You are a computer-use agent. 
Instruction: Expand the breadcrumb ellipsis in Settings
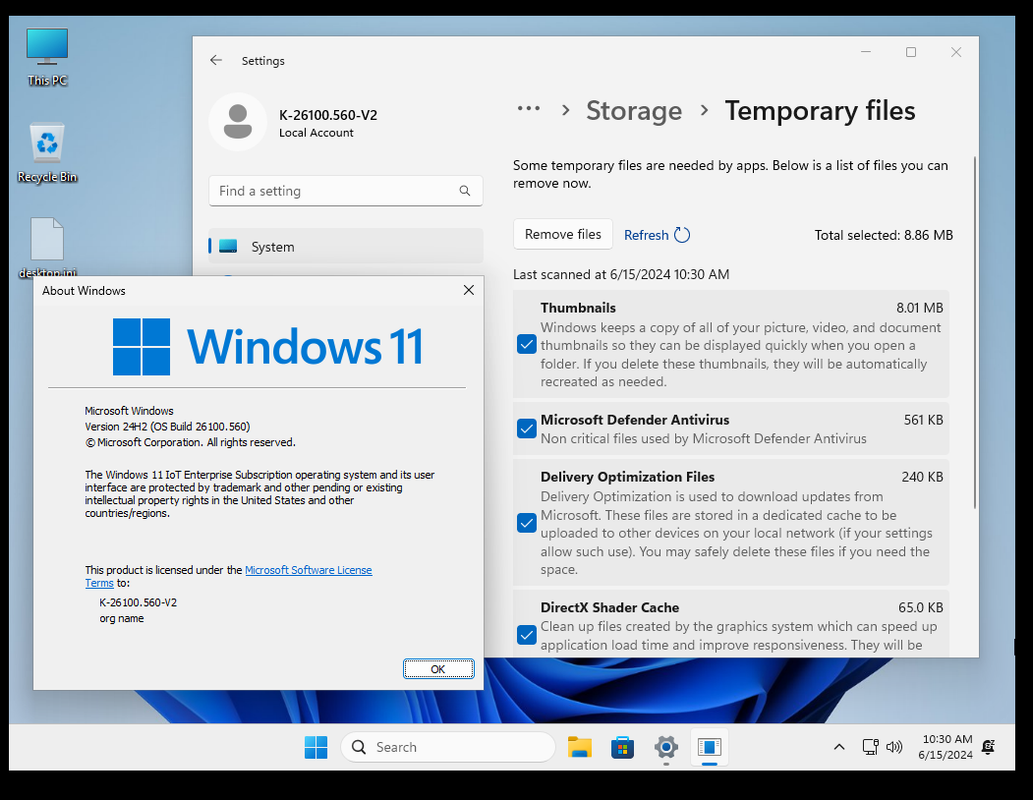click(528, 109)
